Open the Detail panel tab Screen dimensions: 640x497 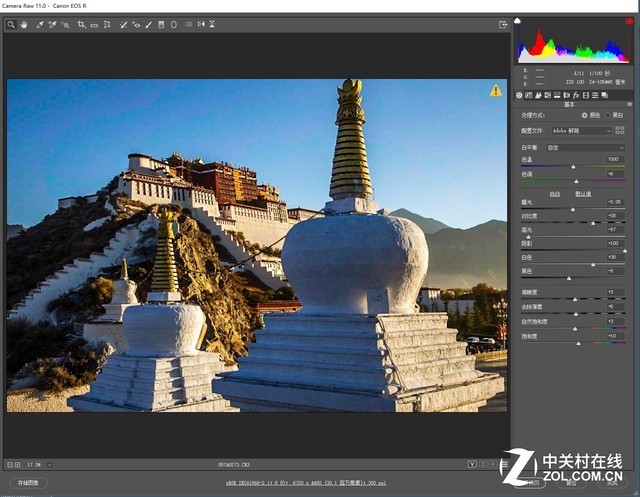(538, 95)
